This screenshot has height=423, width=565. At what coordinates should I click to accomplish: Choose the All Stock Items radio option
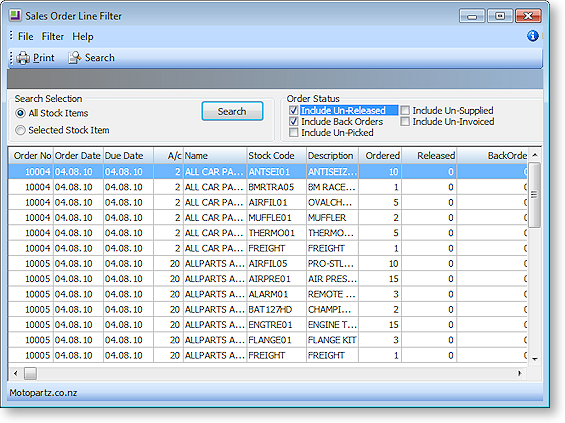[x=21, y=113]
